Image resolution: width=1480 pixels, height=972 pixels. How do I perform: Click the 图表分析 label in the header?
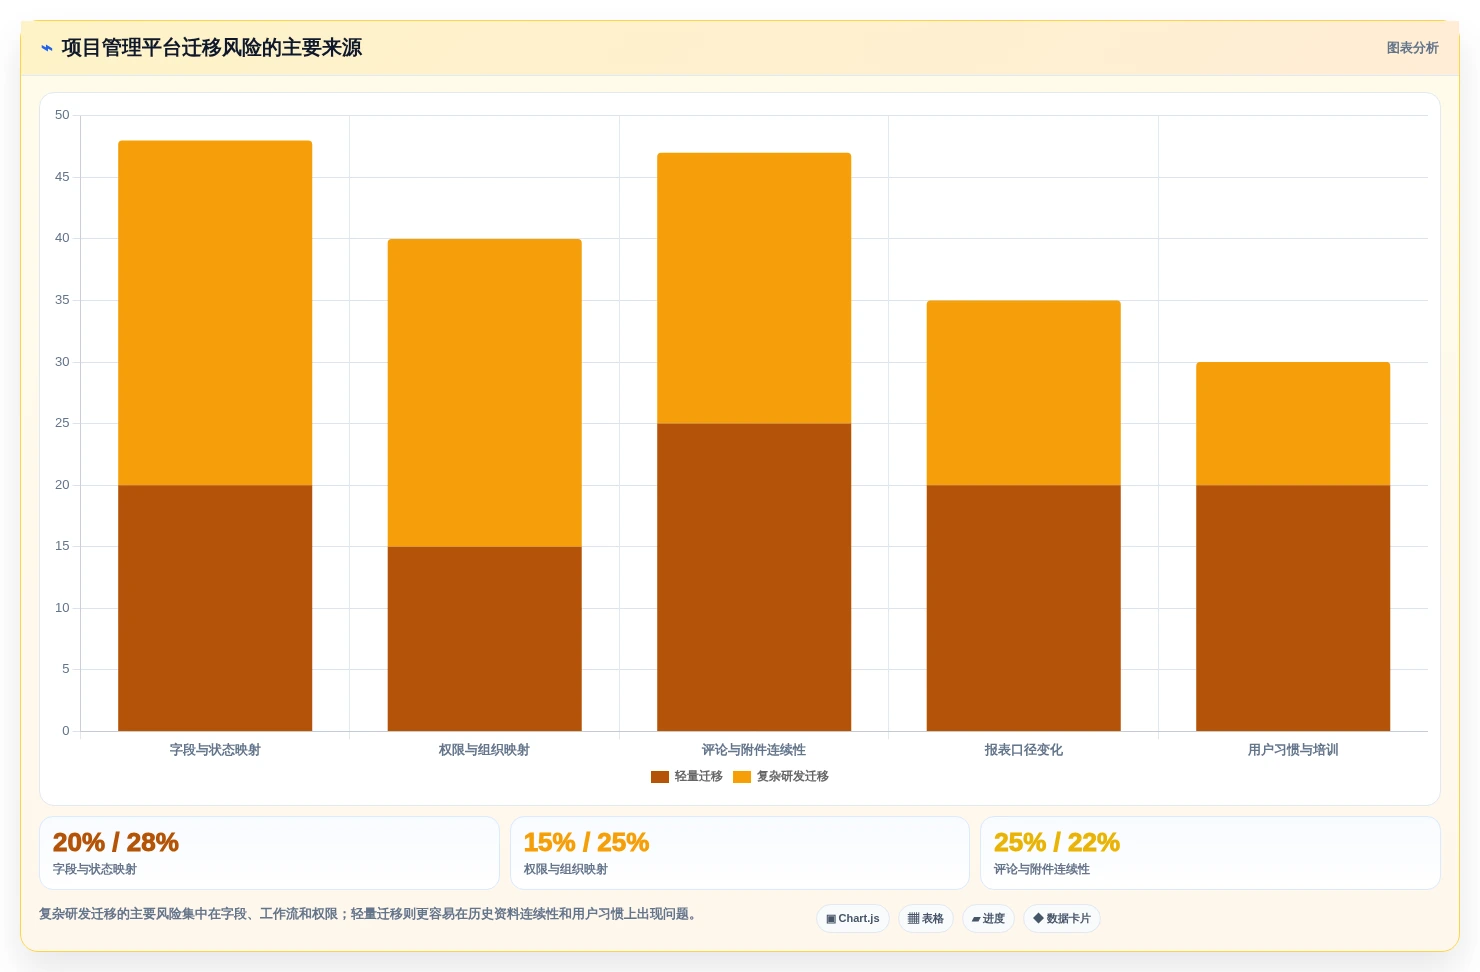click(1412, 48)
